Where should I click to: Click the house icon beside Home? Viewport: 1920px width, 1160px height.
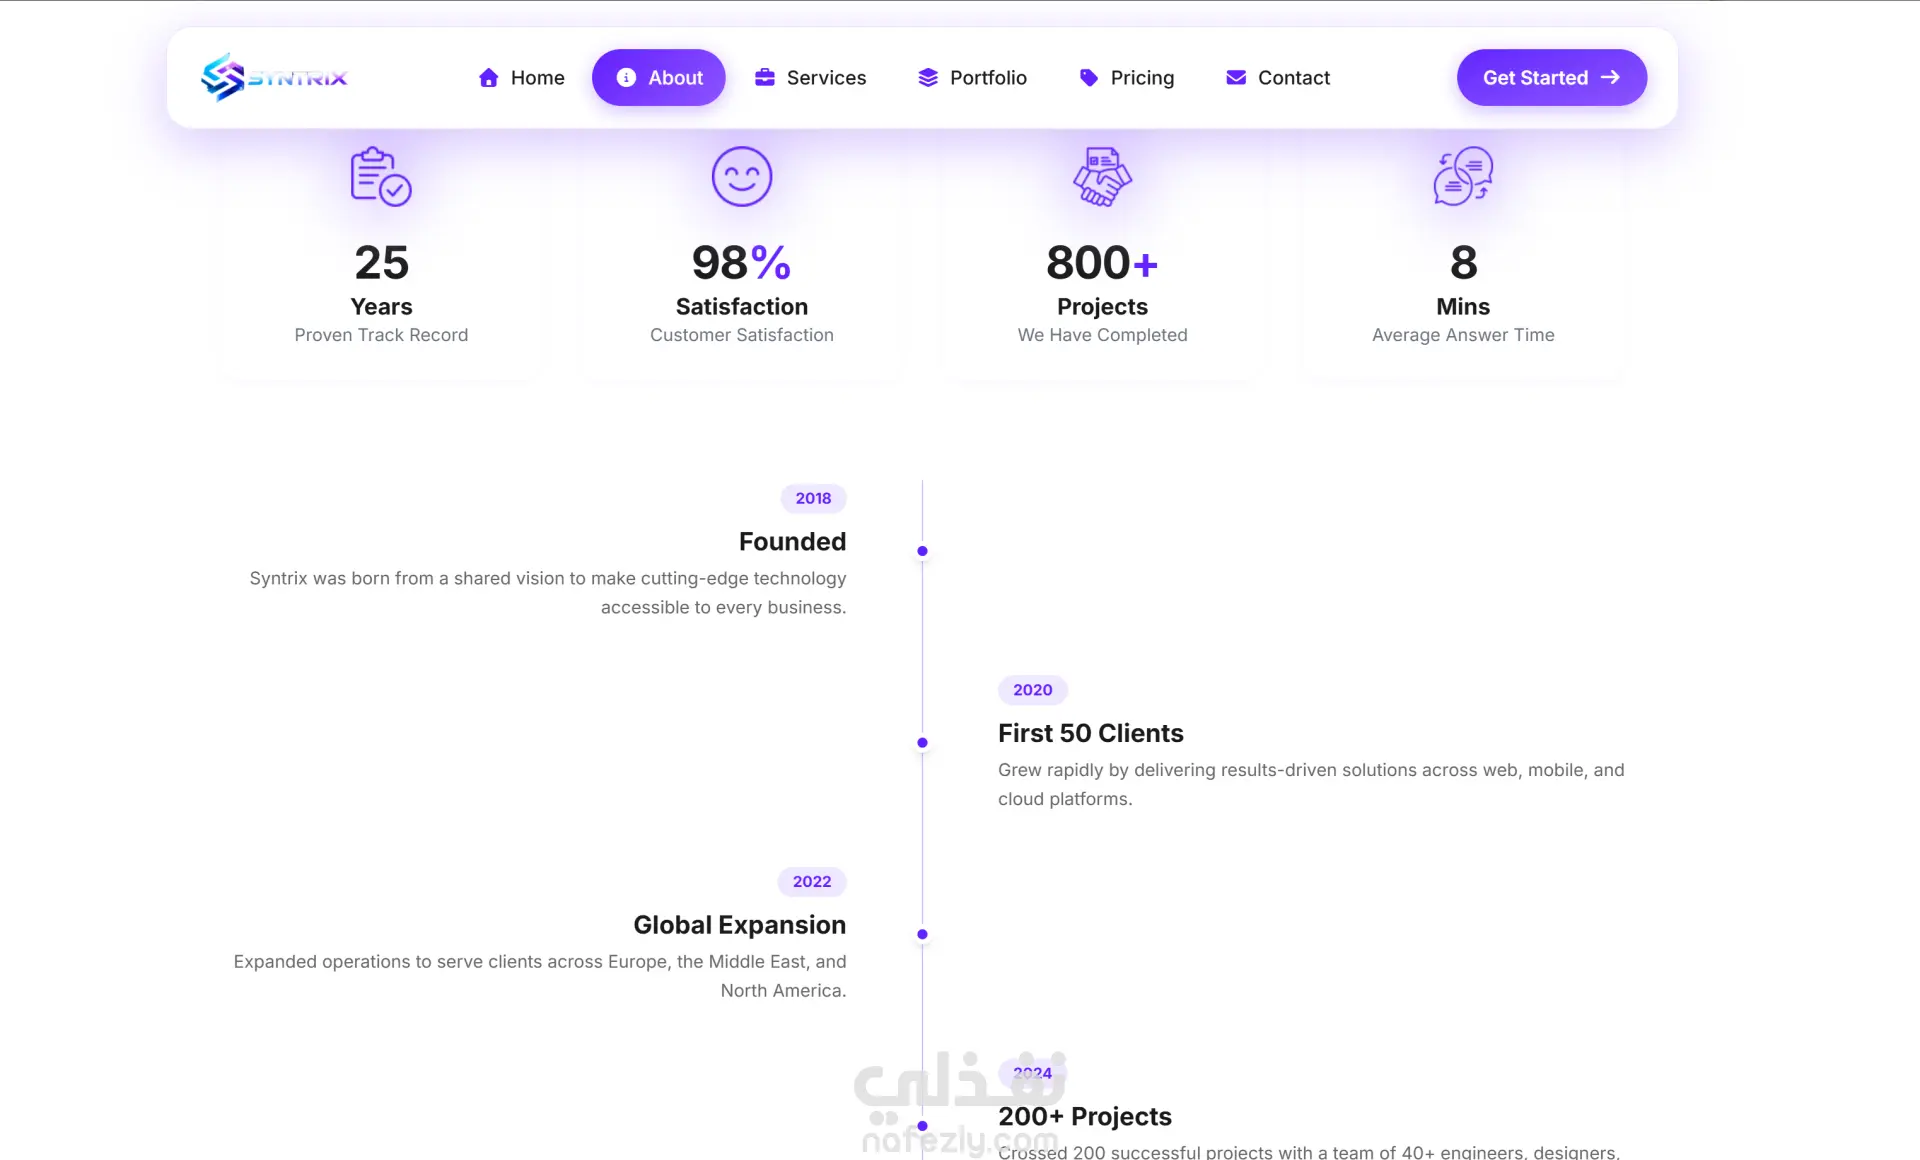point(488,78)
